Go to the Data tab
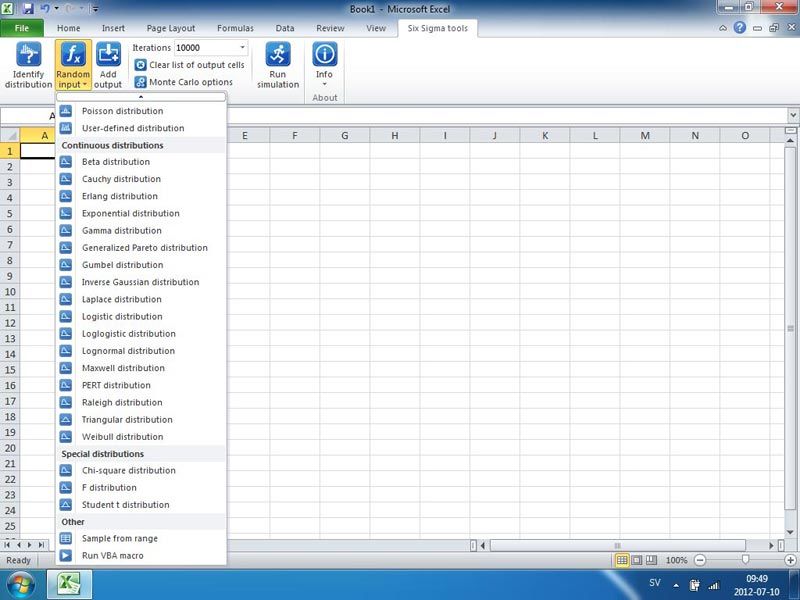Image resolution: width=800 pixels, height=600 pixels. 285,28
